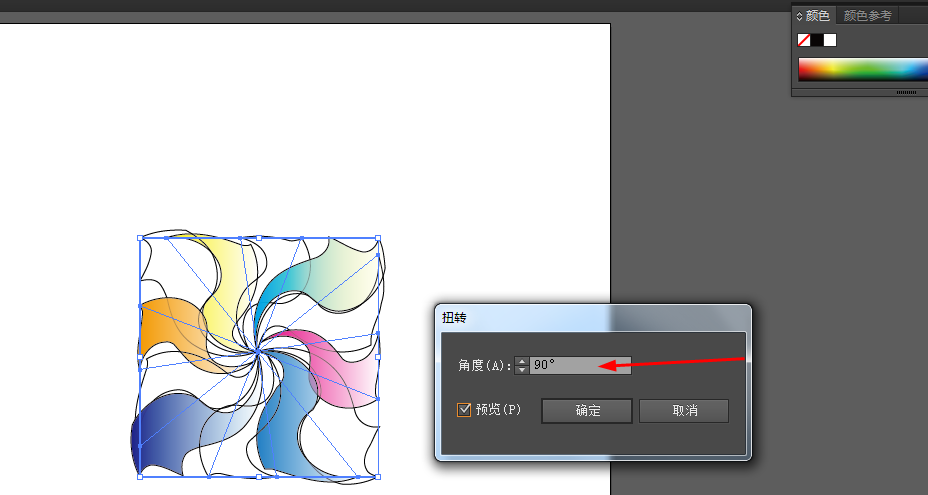Screen dimensions: 928x495
Task: Pick a color from the spectrum bar
Action: point(863,69)
